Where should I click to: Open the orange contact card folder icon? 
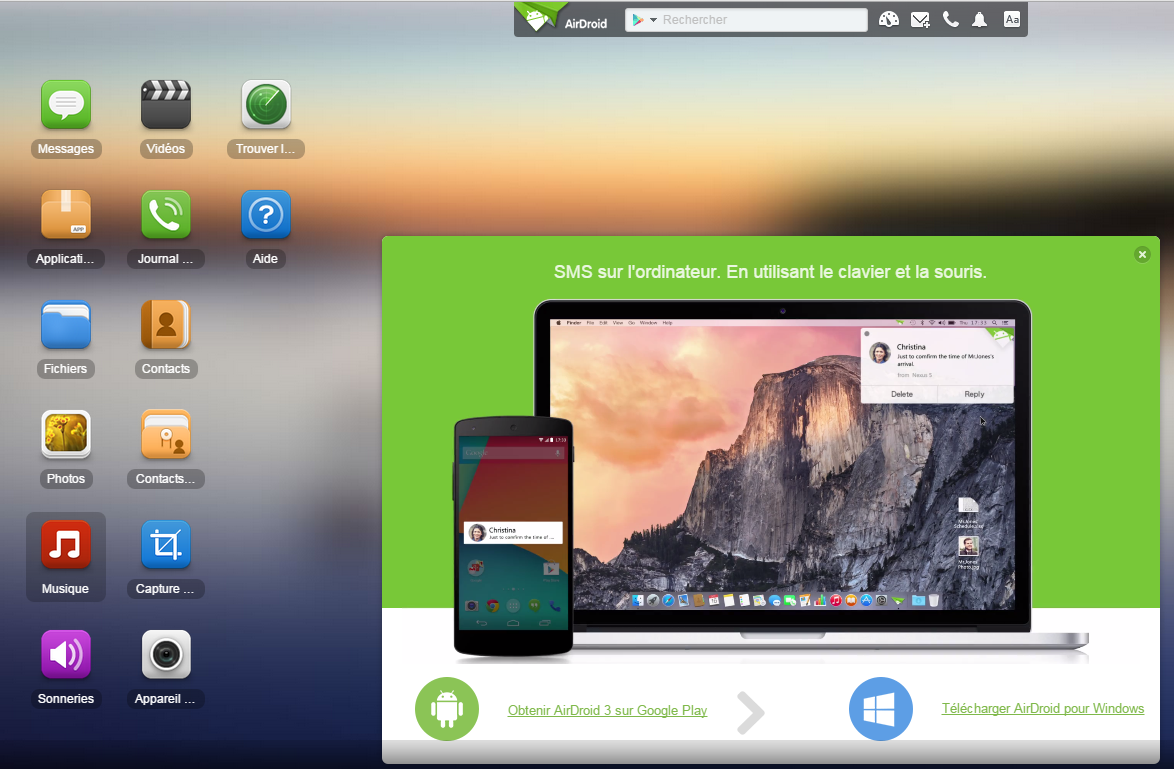coord(165,435)
